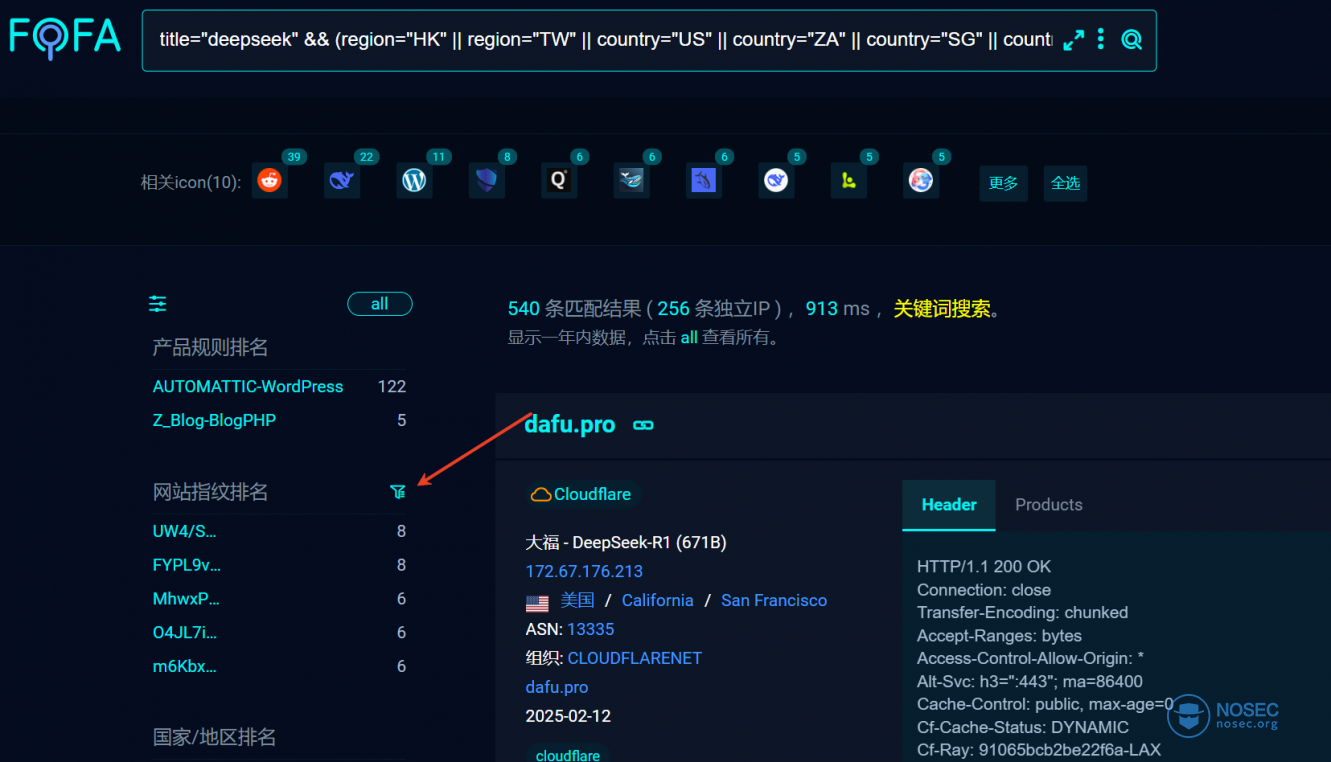Image resolution: width=1331 pixels, height=762 pixels.
Task: Toggle the 'all' pill switch in sidebar
Action: [x=380, y=304]
